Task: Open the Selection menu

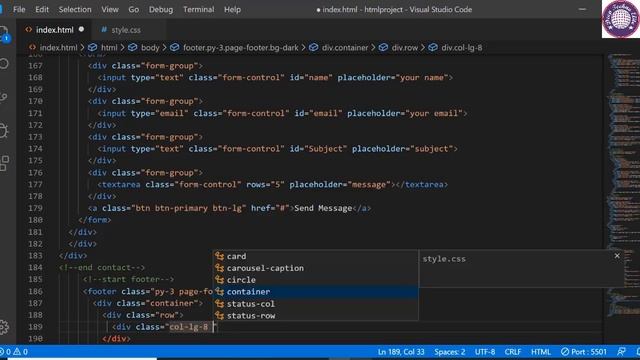Action: click(75, 9)
